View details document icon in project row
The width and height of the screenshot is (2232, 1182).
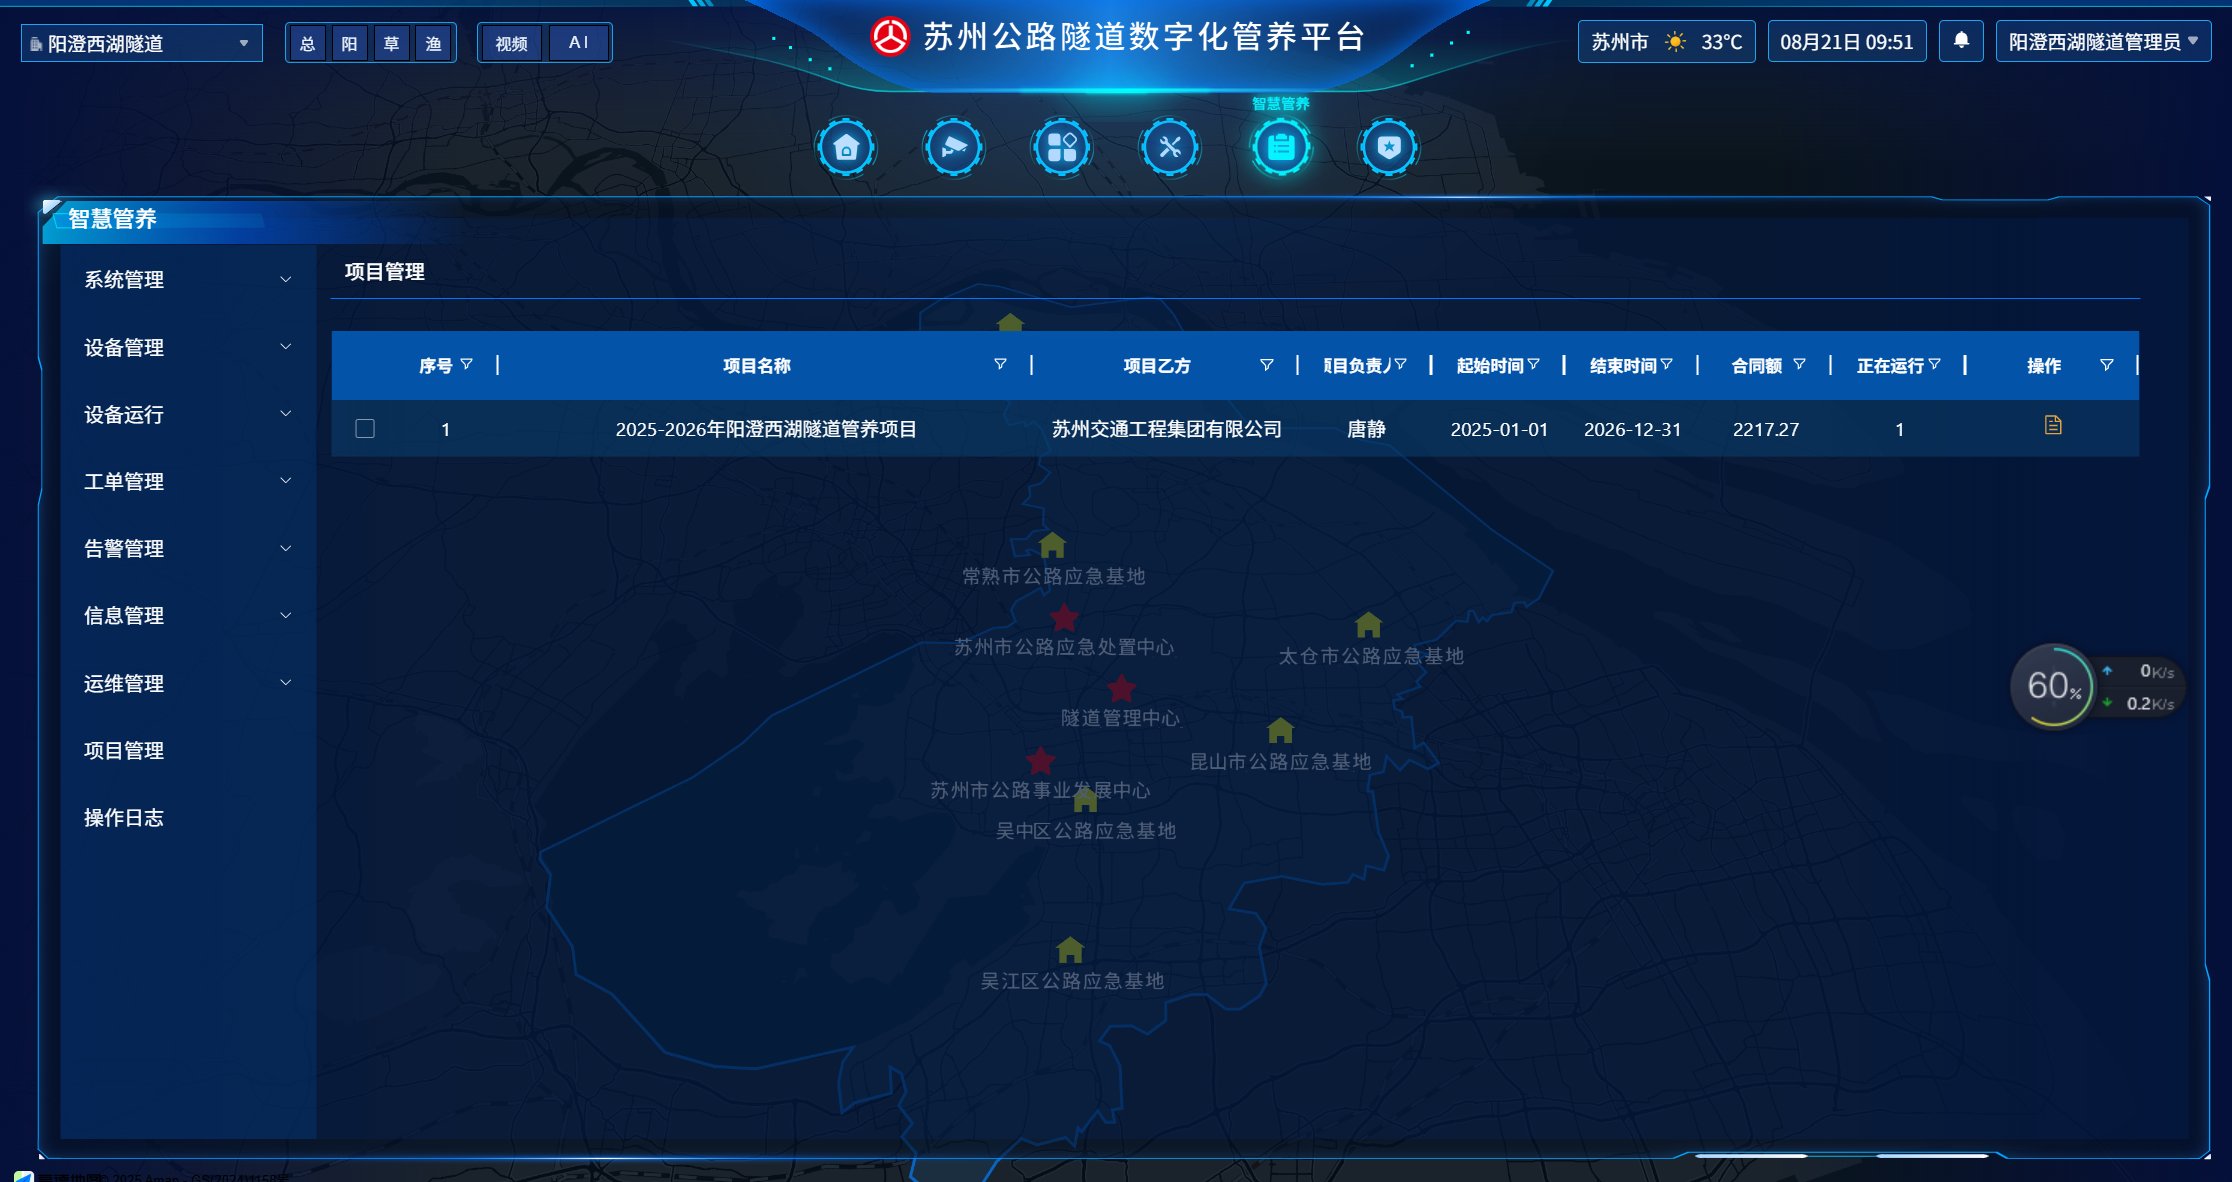point(2053,426)
